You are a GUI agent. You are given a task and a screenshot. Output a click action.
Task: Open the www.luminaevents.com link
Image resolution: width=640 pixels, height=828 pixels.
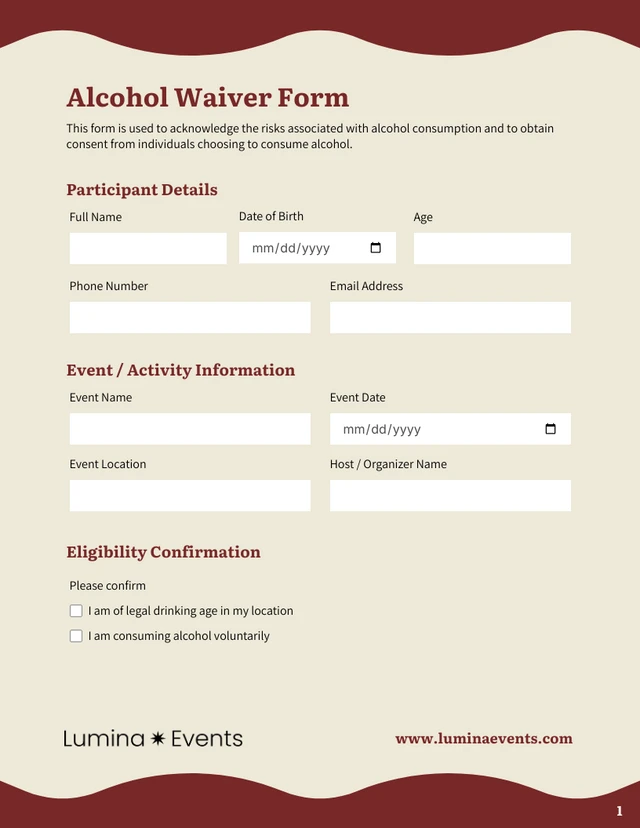click(484, 739)
